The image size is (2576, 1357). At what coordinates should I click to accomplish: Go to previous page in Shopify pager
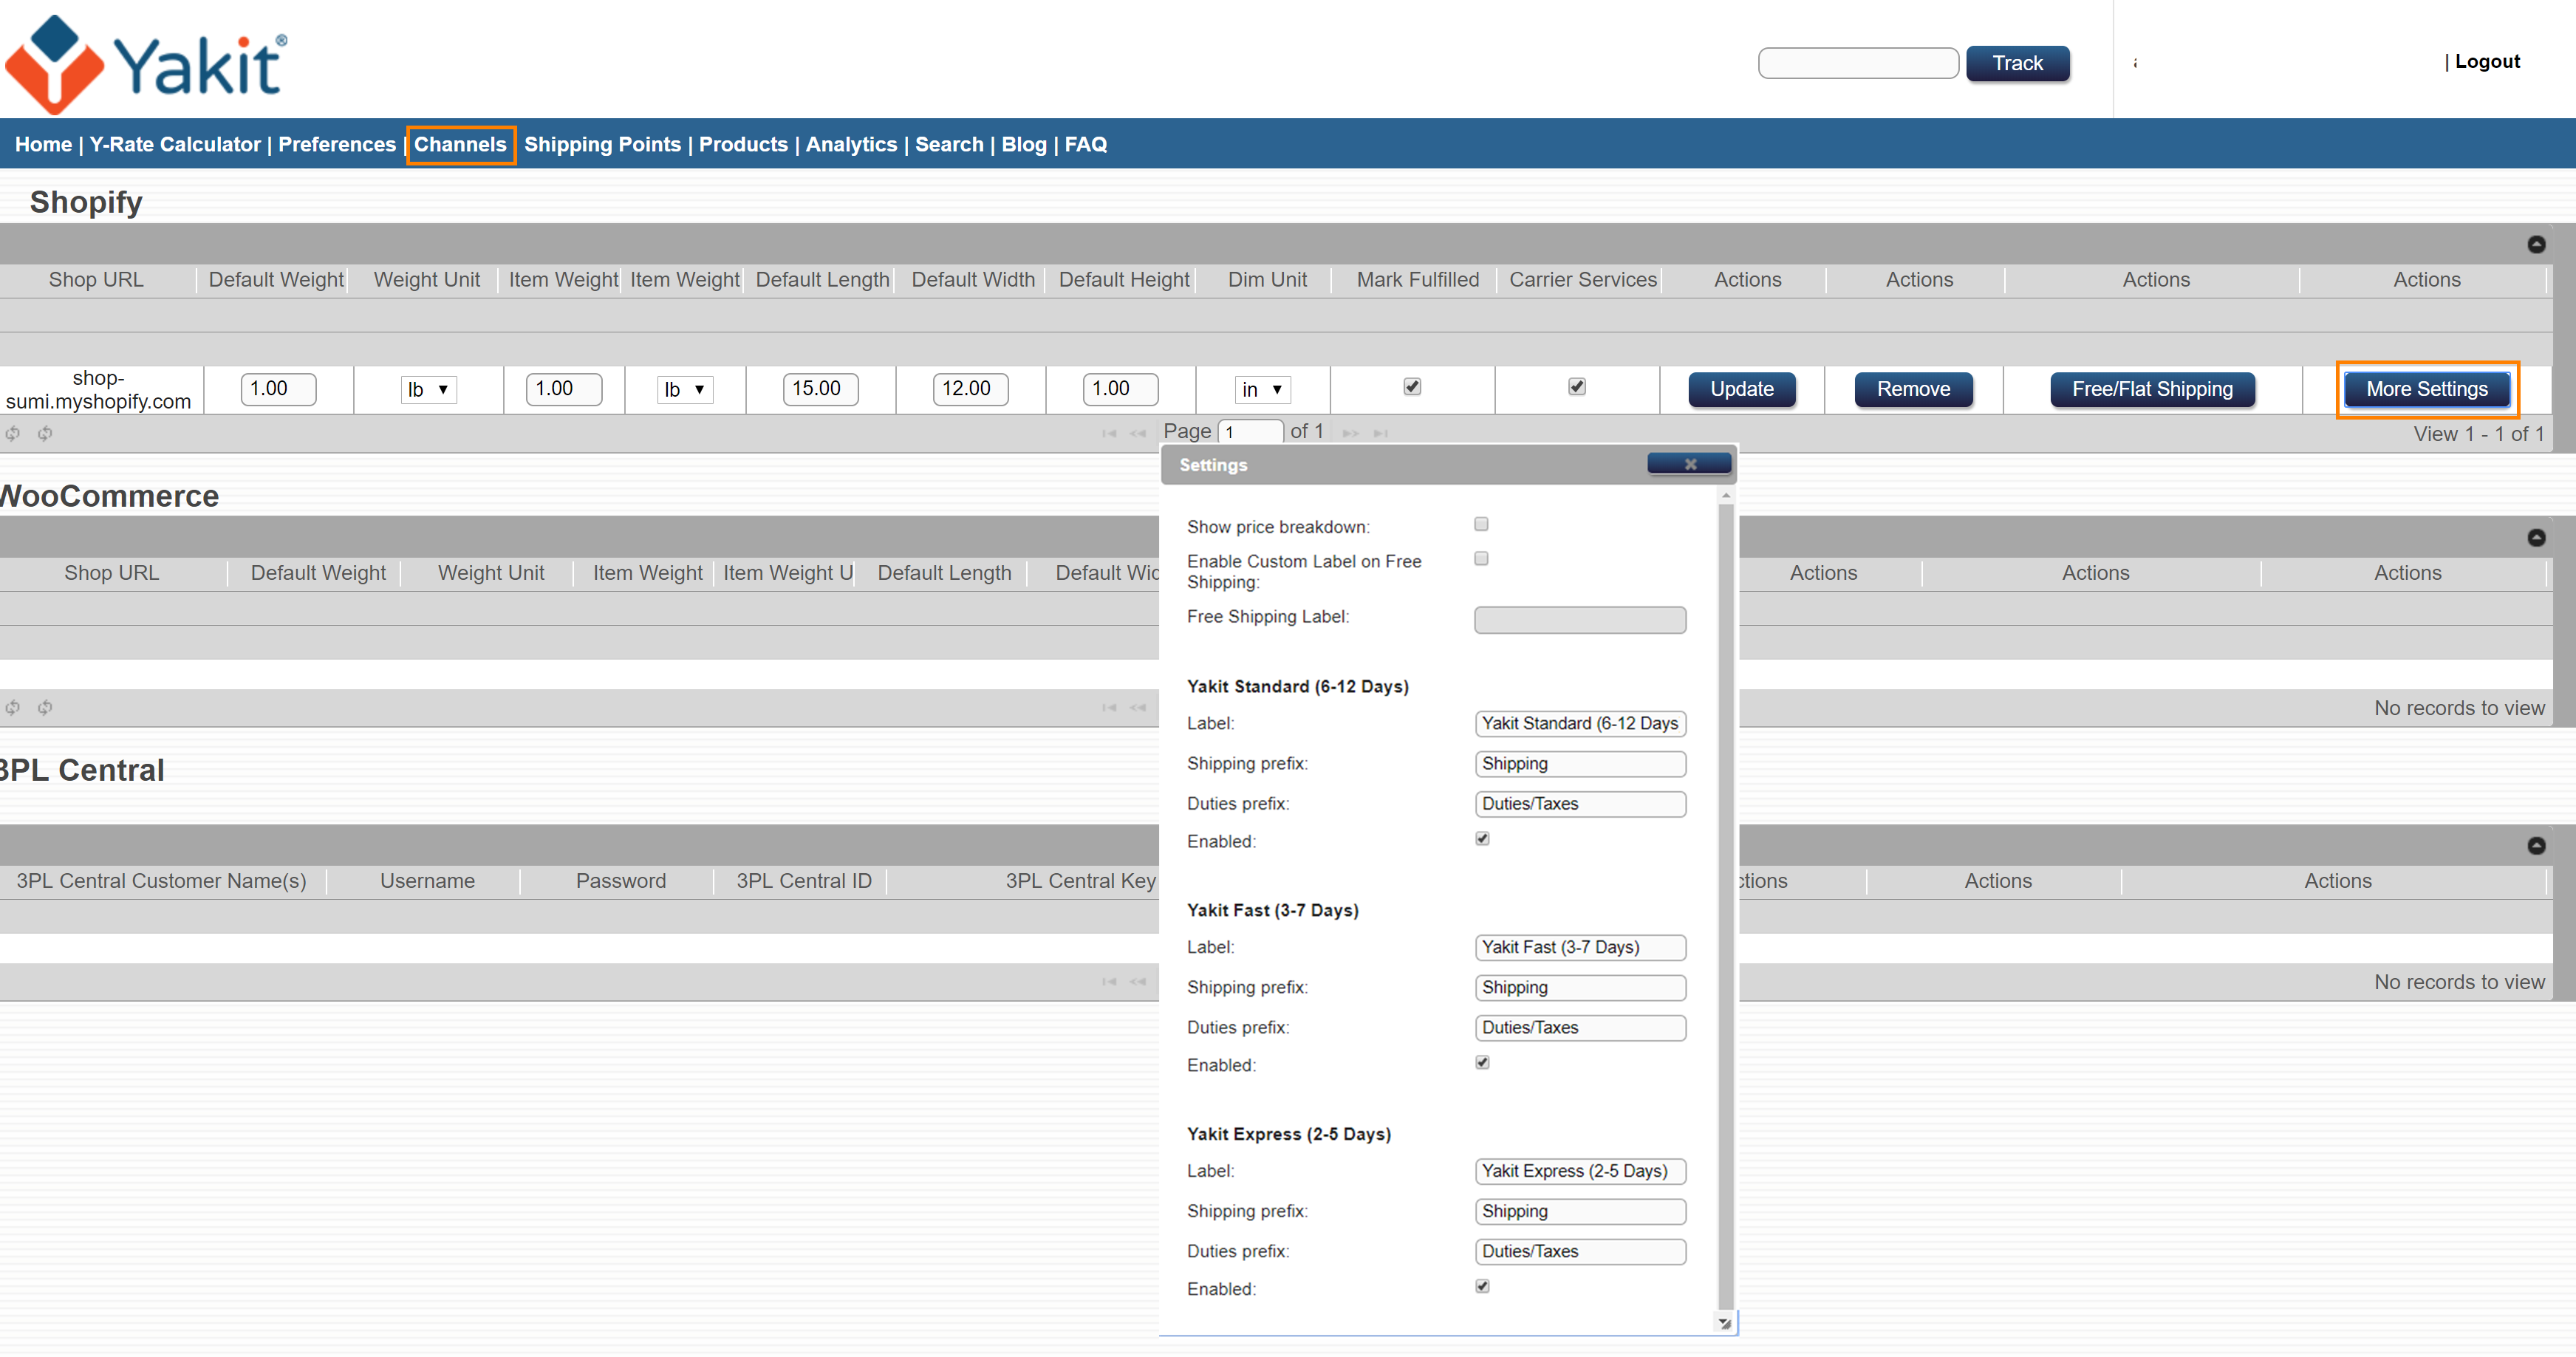(x=1138, y=433)
